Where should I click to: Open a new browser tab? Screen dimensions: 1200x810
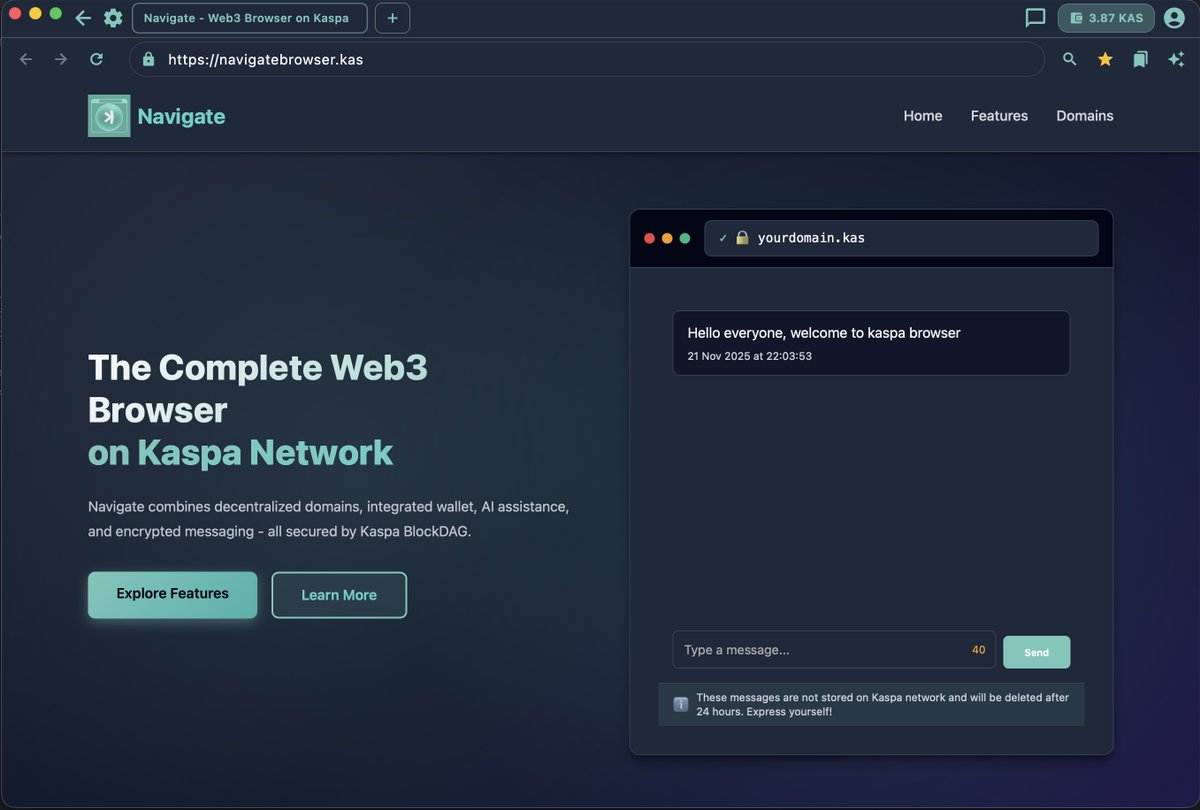tap(392, 18)
